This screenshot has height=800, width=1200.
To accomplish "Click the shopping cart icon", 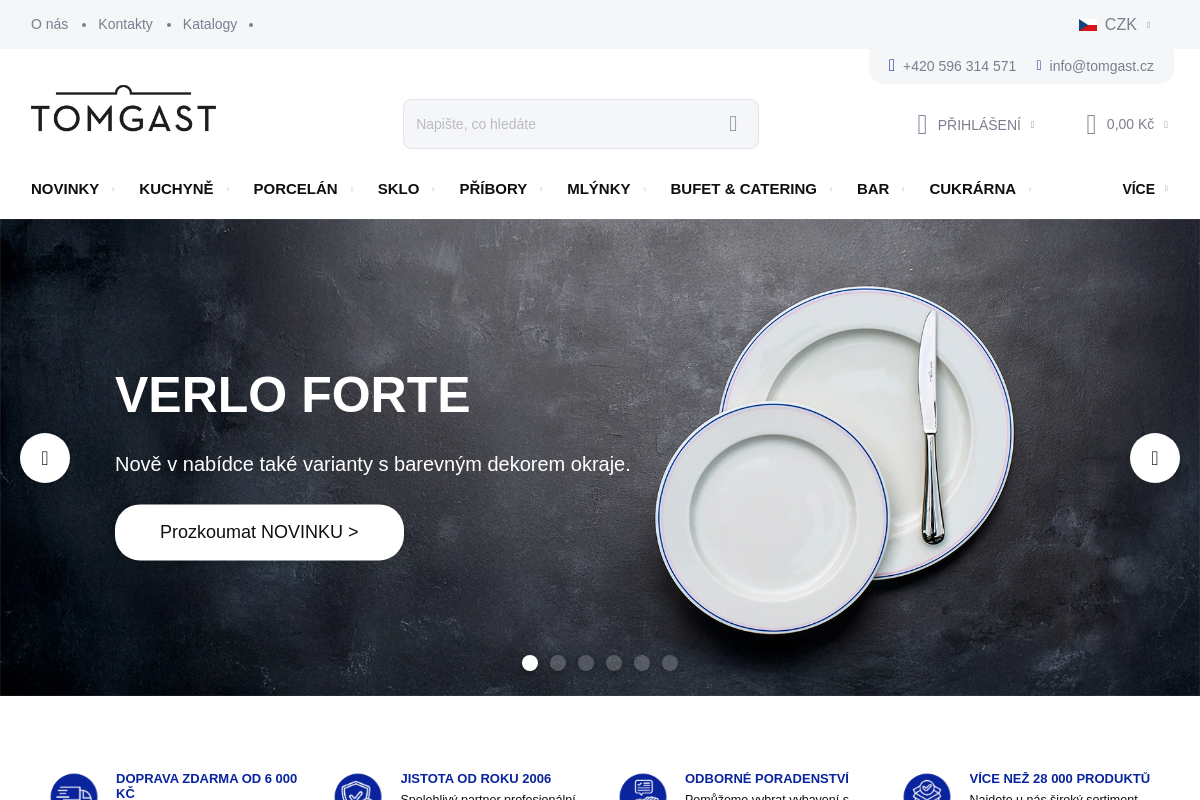I will [1091, 124].
